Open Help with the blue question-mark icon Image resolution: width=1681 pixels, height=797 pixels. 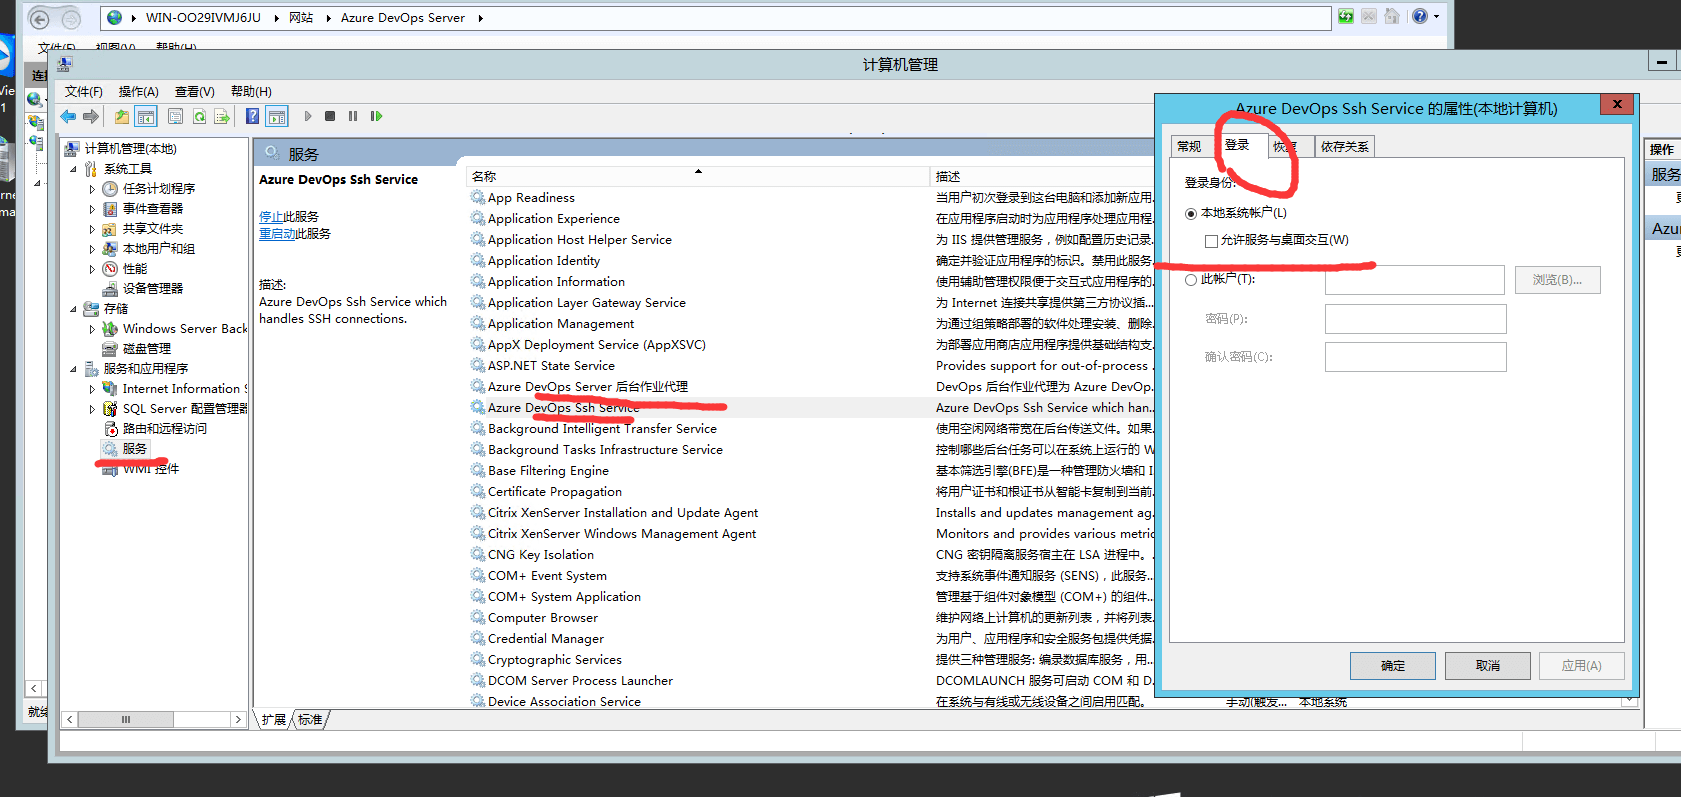(253, 117)
